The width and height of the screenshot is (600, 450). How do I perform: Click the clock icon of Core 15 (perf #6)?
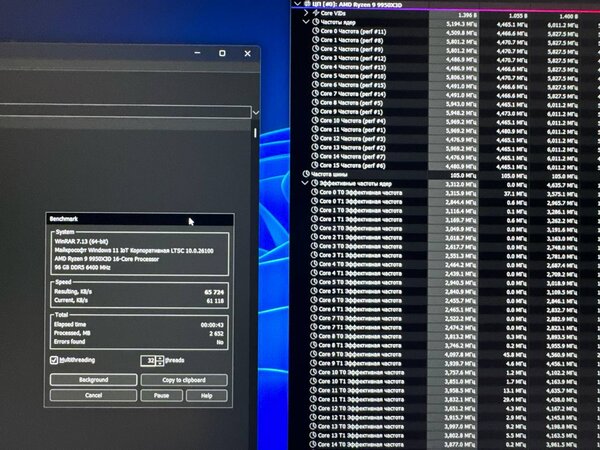[315, 165]
